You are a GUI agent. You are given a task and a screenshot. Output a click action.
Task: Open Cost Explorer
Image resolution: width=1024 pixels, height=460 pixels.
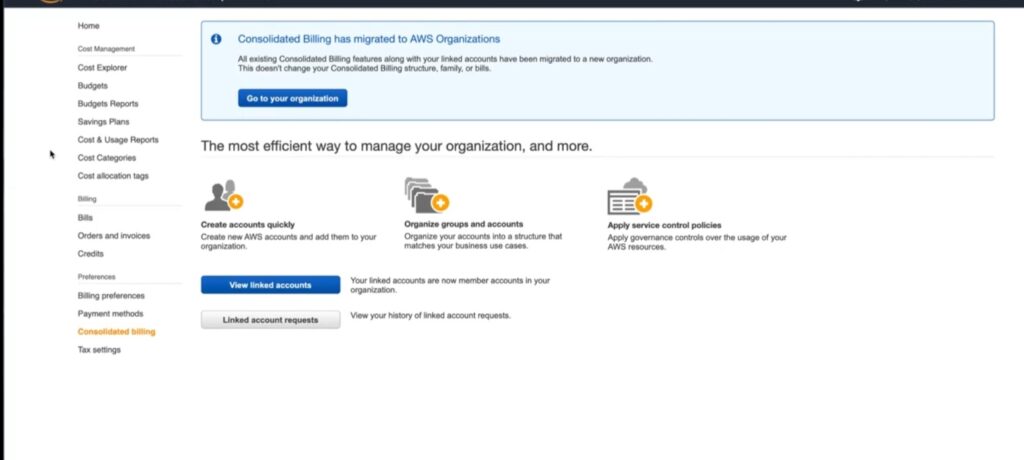tap(103, 68)
